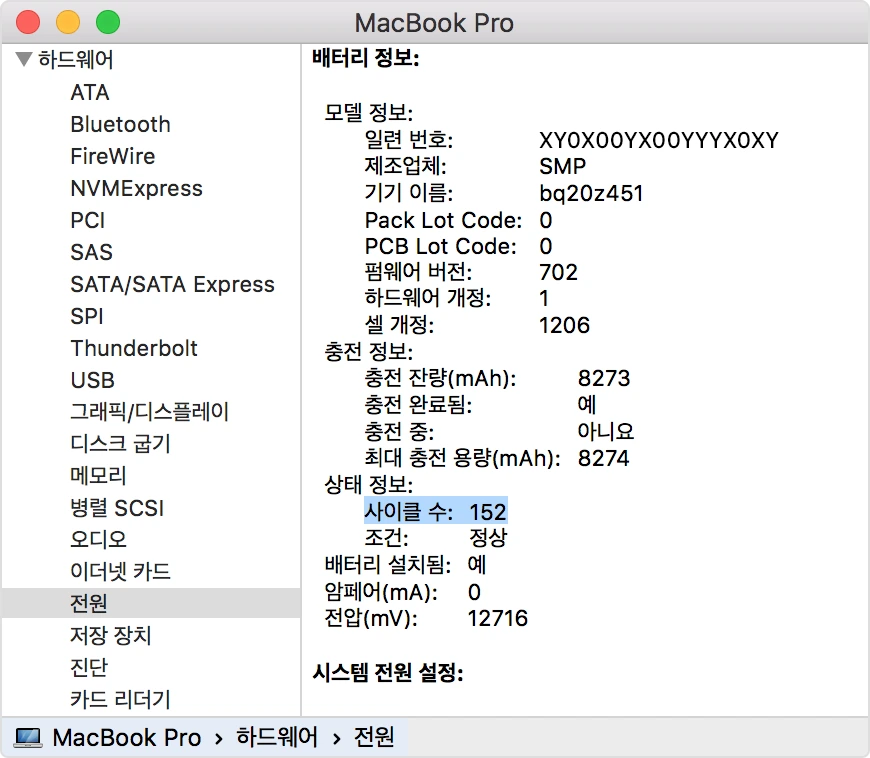Image resolution: width=870 pixels, height=758 pixels.
Task: Collapse the 하드웨어 section disclosure triangle
Action: point(22,59)
